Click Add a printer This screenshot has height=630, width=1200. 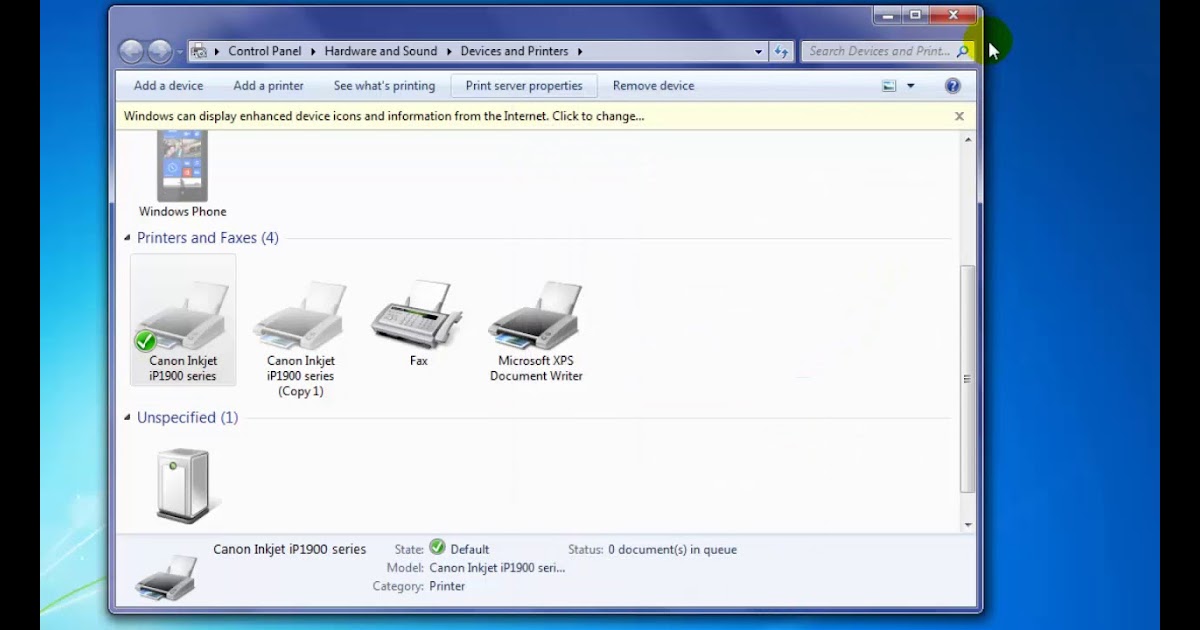(268, 86)
